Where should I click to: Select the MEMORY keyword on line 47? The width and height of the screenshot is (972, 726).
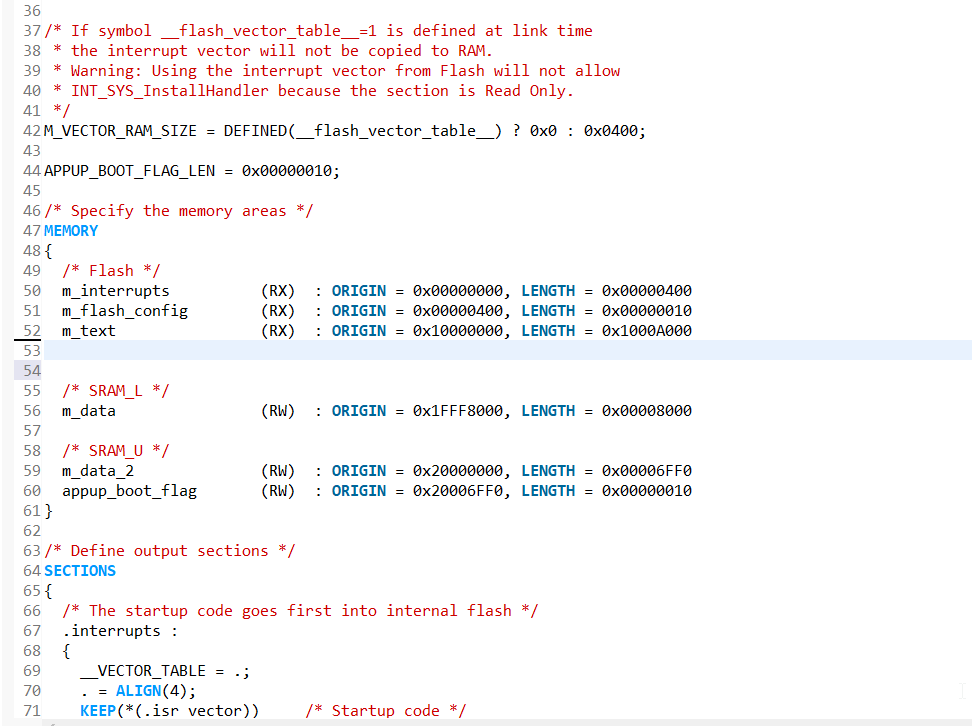pos(70,230)
